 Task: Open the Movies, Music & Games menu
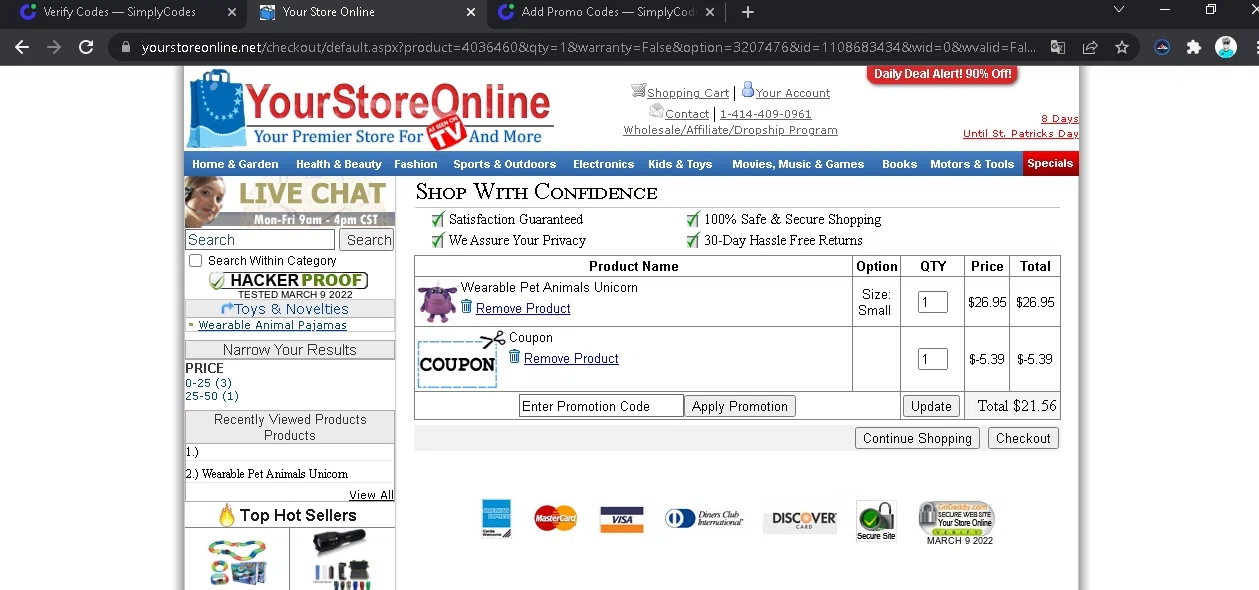point(798,164)
